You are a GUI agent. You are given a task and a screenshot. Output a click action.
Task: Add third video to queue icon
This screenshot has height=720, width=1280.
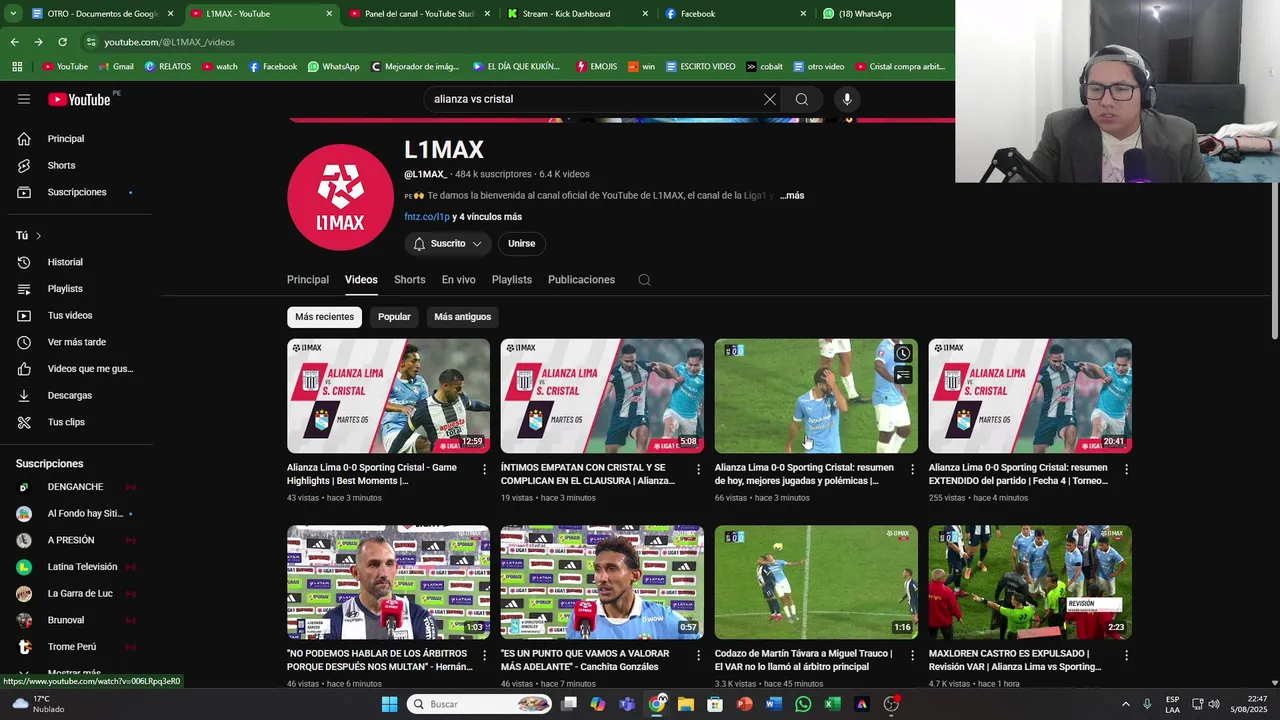point(903,375)
